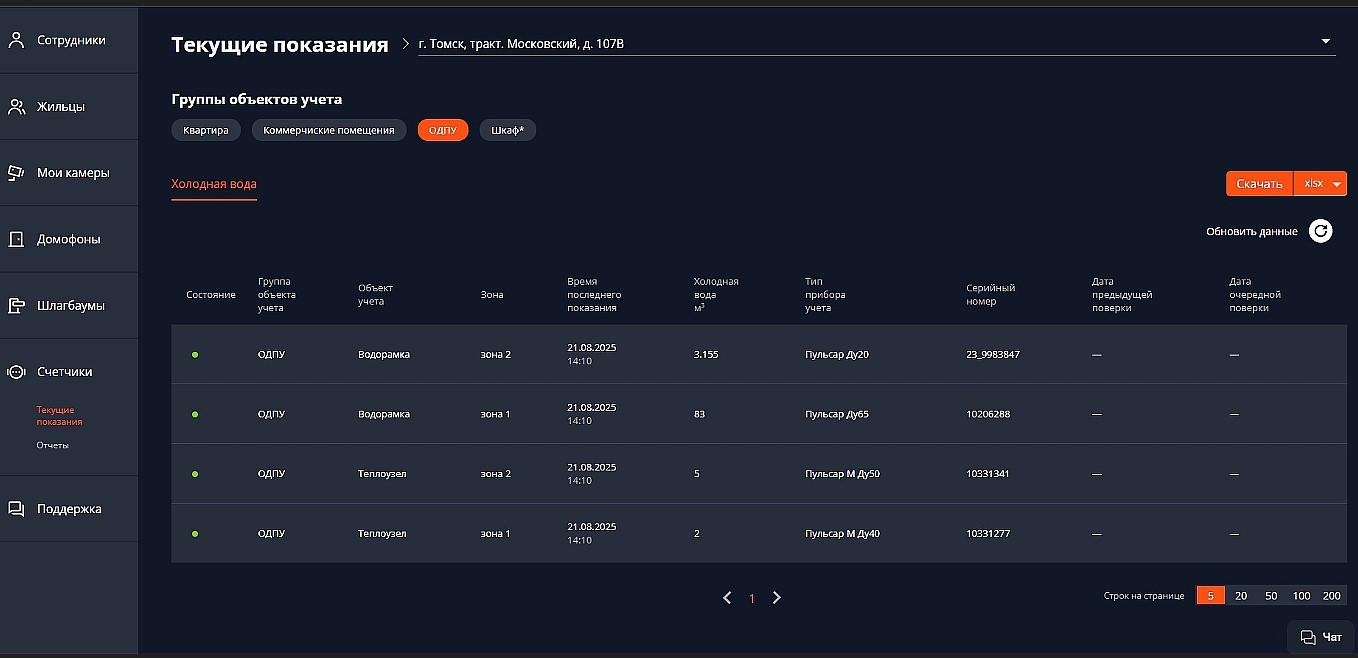Set rows per page to 50
This screenshot has width=1358, height=658.
pos(1270,596)
